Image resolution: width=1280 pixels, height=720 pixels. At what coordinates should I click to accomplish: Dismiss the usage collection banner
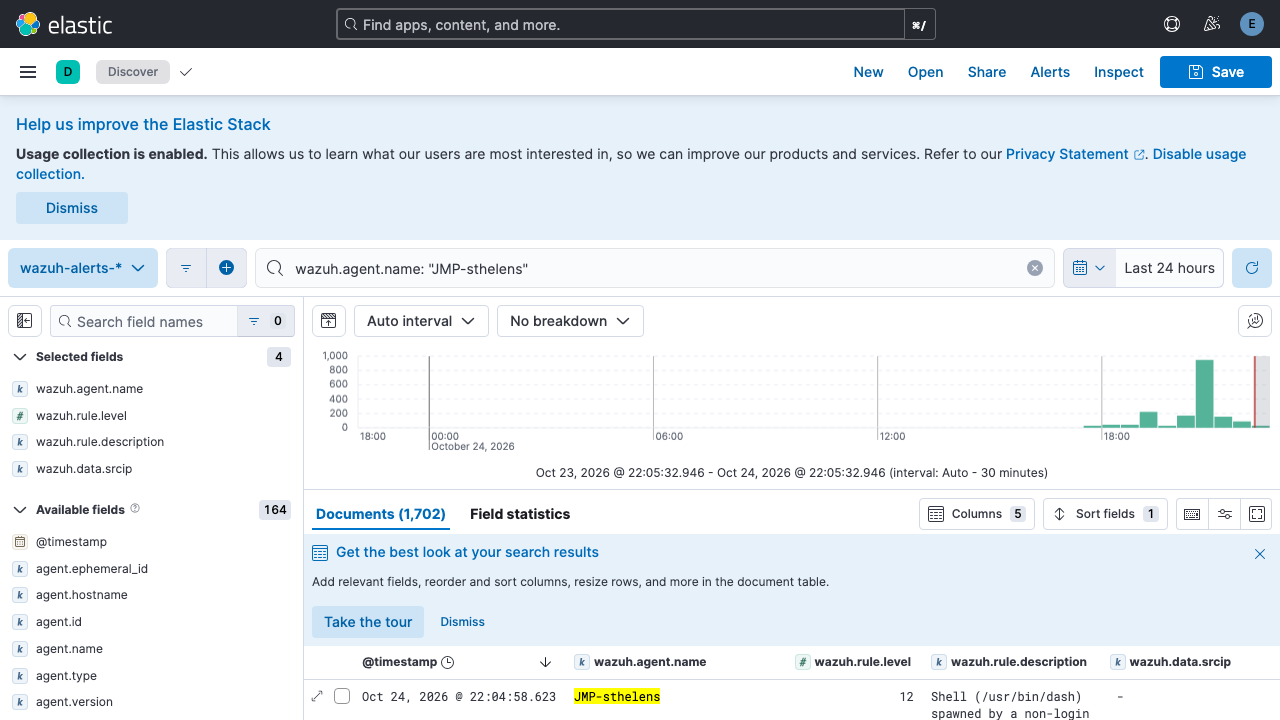(72, 208)
